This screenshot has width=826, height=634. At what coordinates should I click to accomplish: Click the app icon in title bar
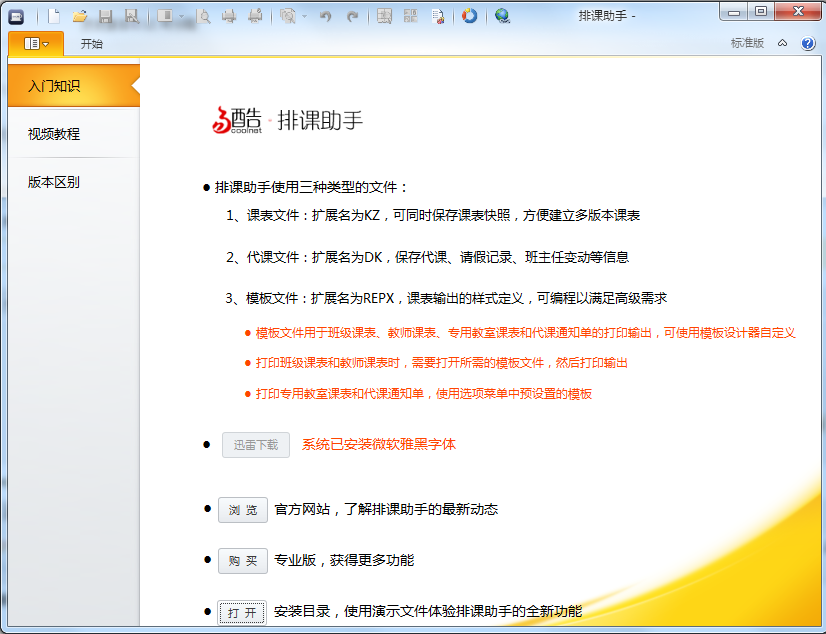(x=16, y=16)
